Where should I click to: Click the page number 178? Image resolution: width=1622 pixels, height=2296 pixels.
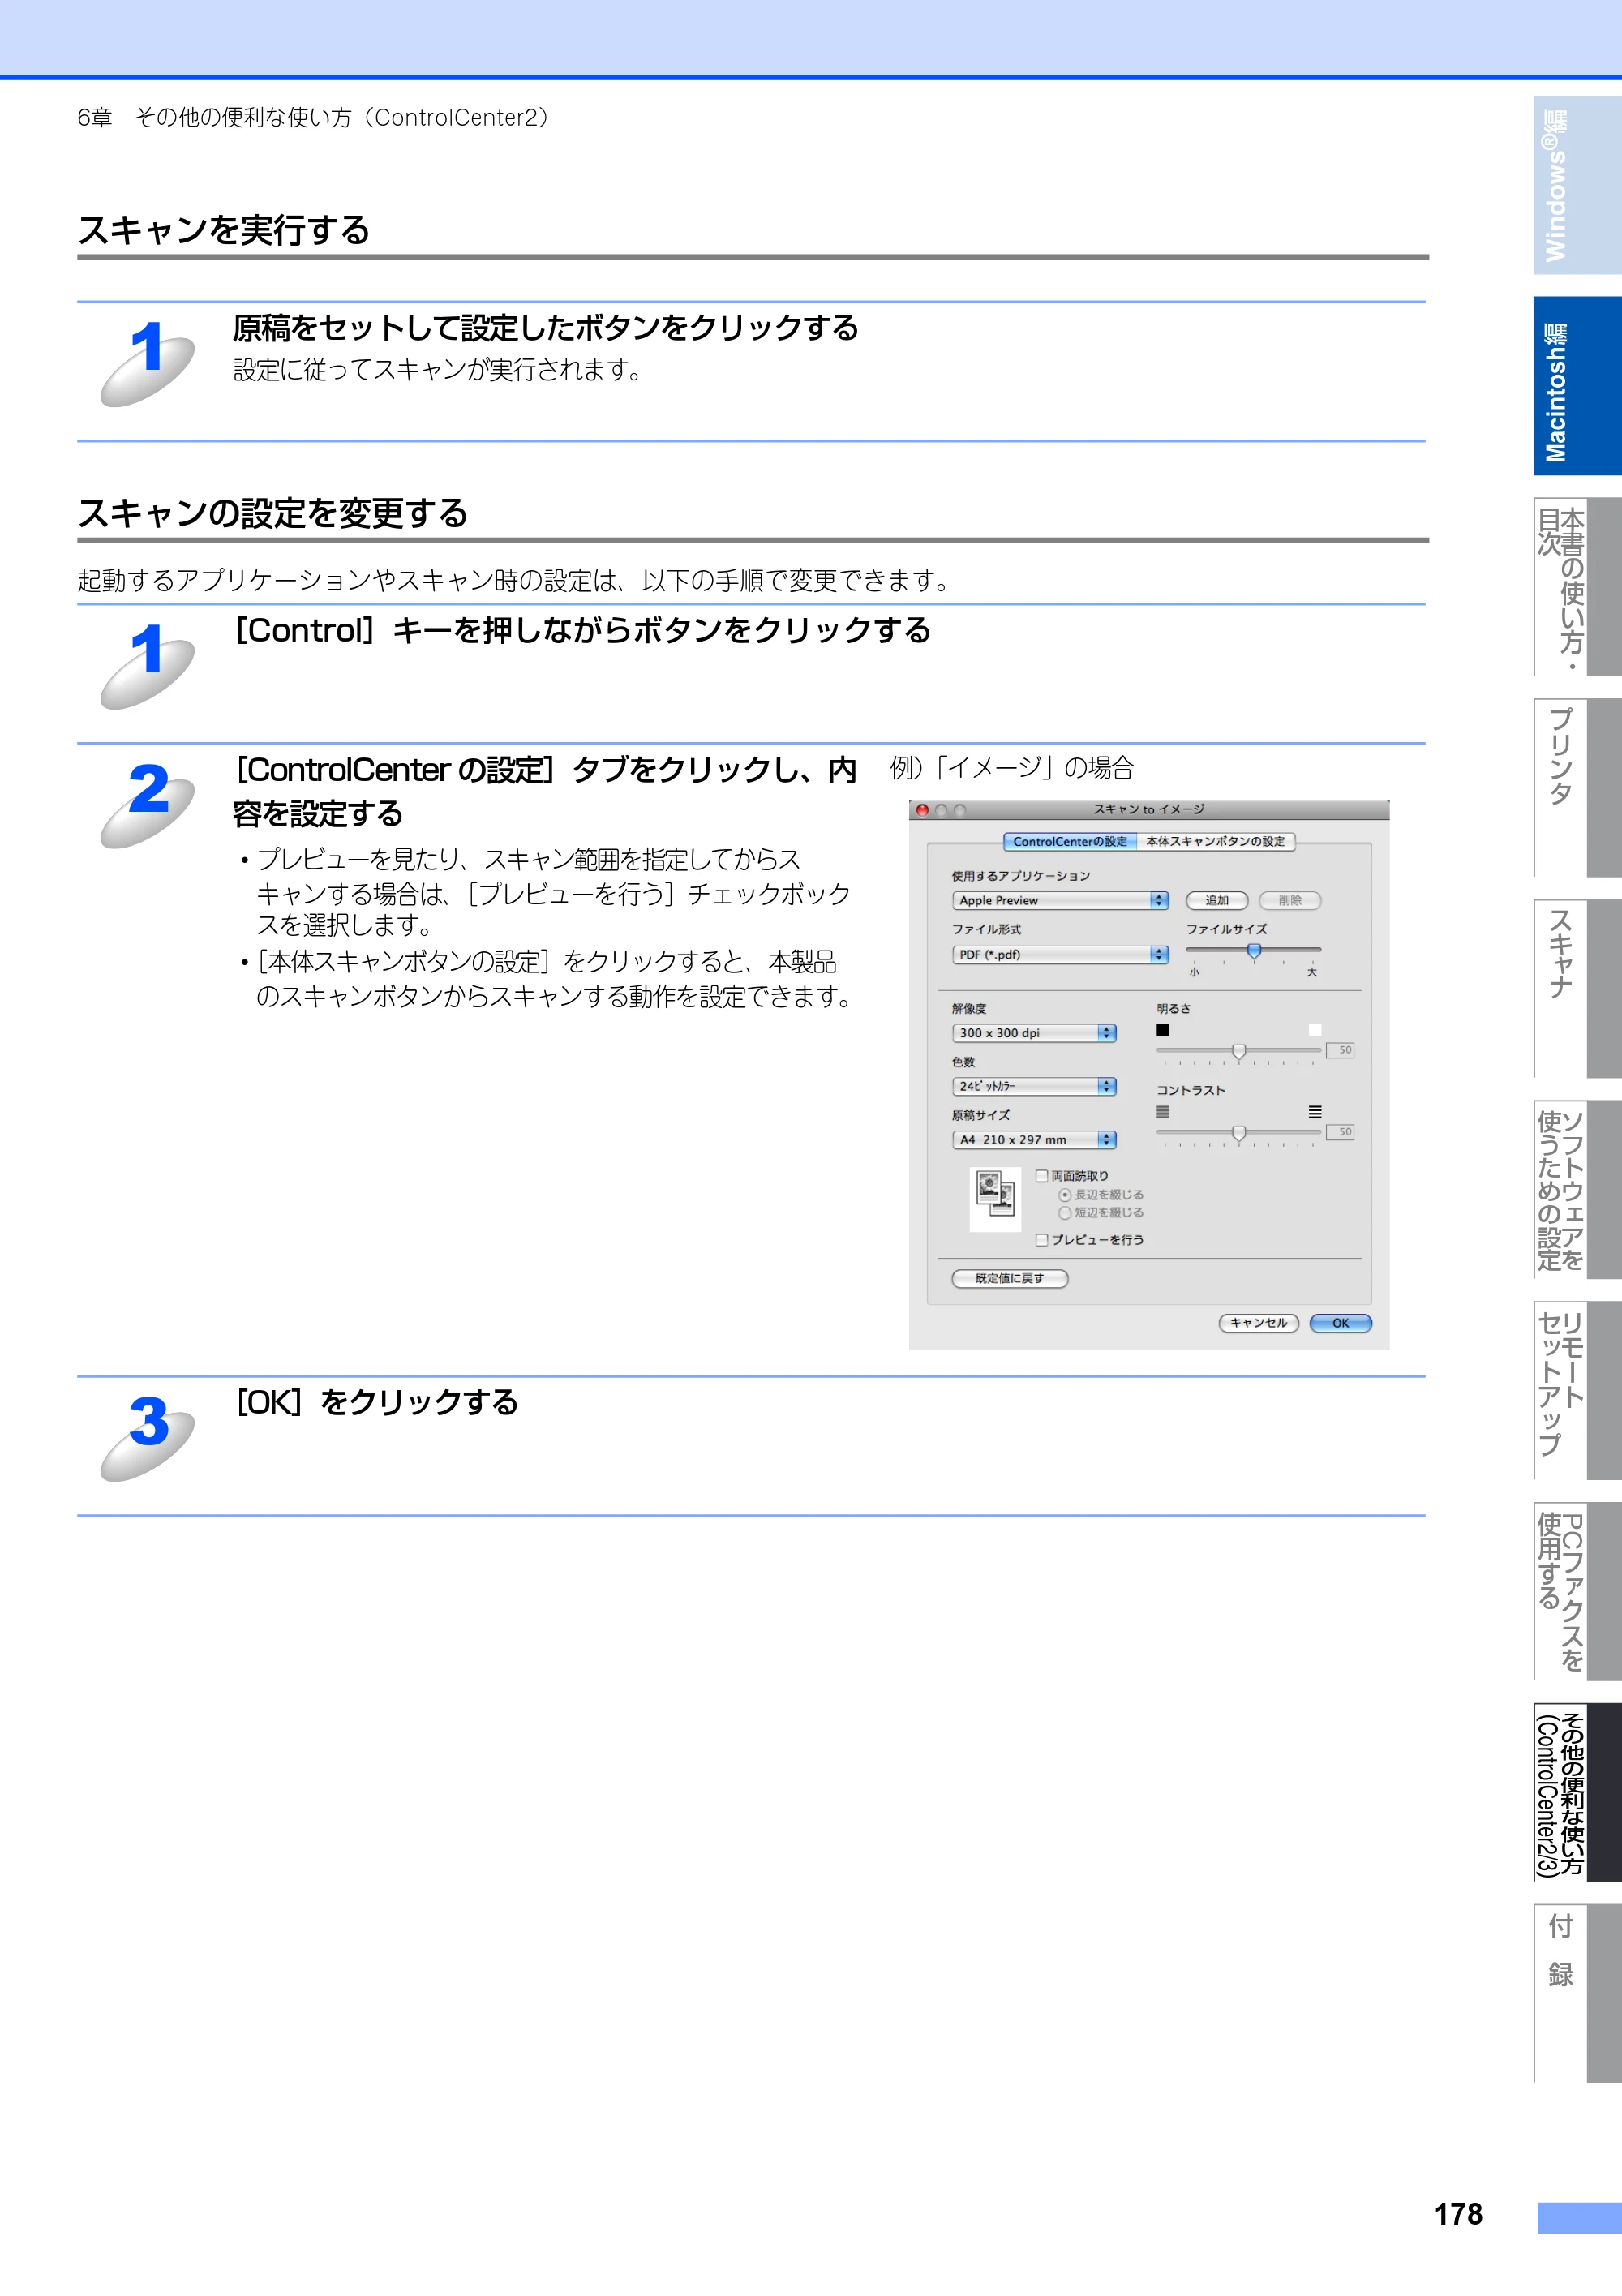(1458, 2214)
